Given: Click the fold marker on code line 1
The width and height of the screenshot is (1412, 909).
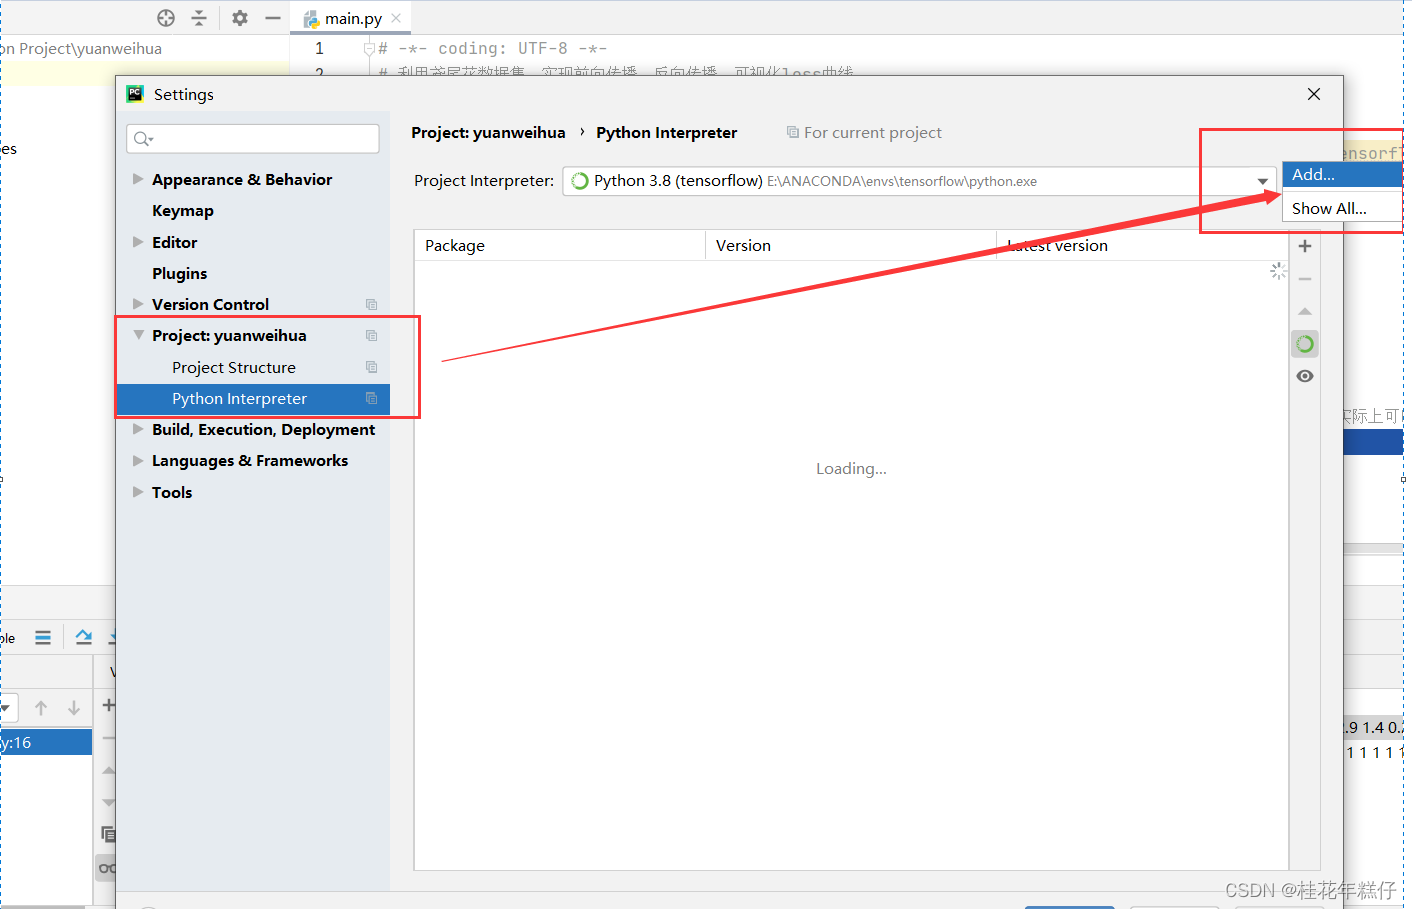Looking at the screenshot, I should pos(369,48).
